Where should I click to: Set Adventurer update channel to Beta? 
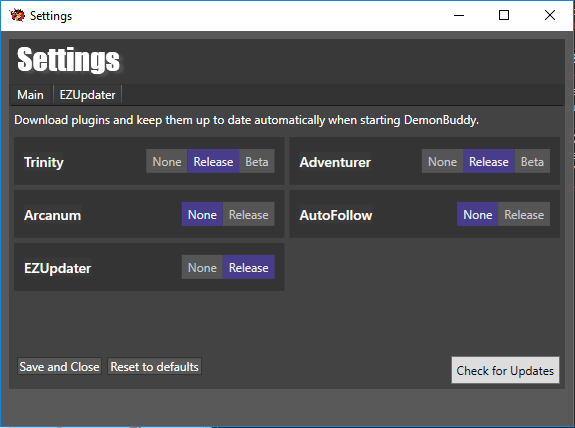click(532, 162)
